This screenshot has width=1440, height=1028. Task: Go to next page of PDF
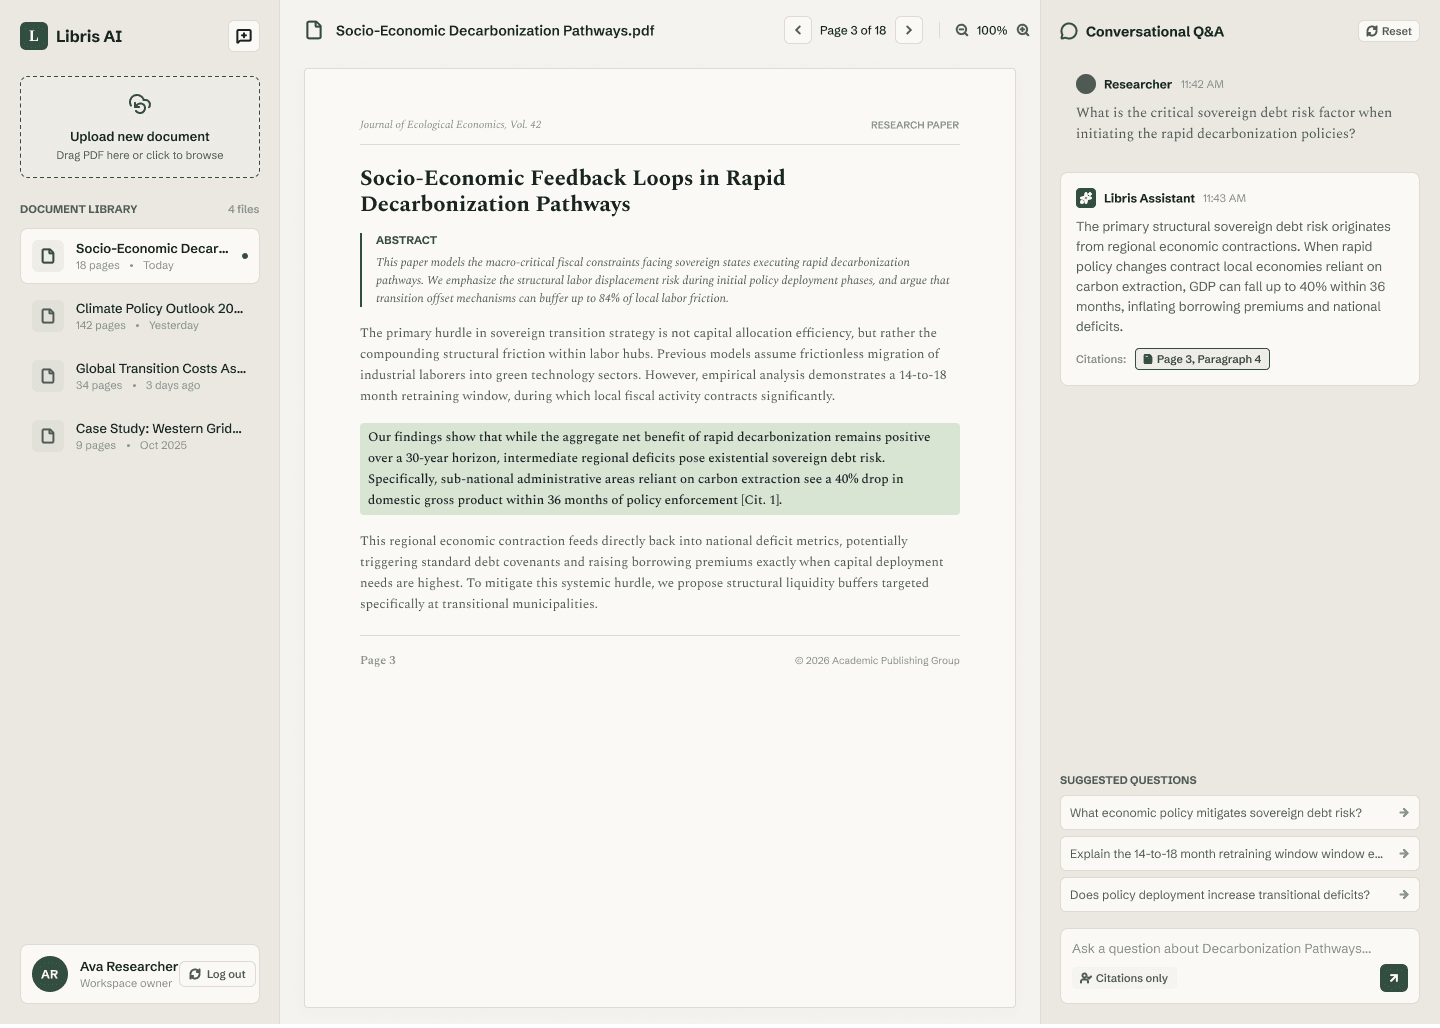click(909, 30)
